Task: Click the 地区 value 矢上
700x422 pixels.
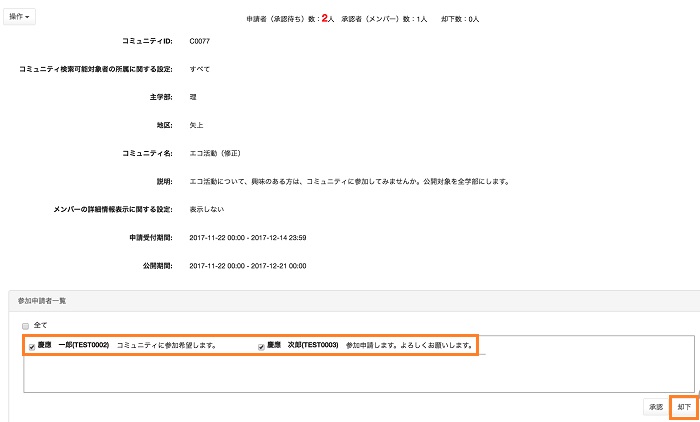Action: pyautogui.click(x=197, y=125)
